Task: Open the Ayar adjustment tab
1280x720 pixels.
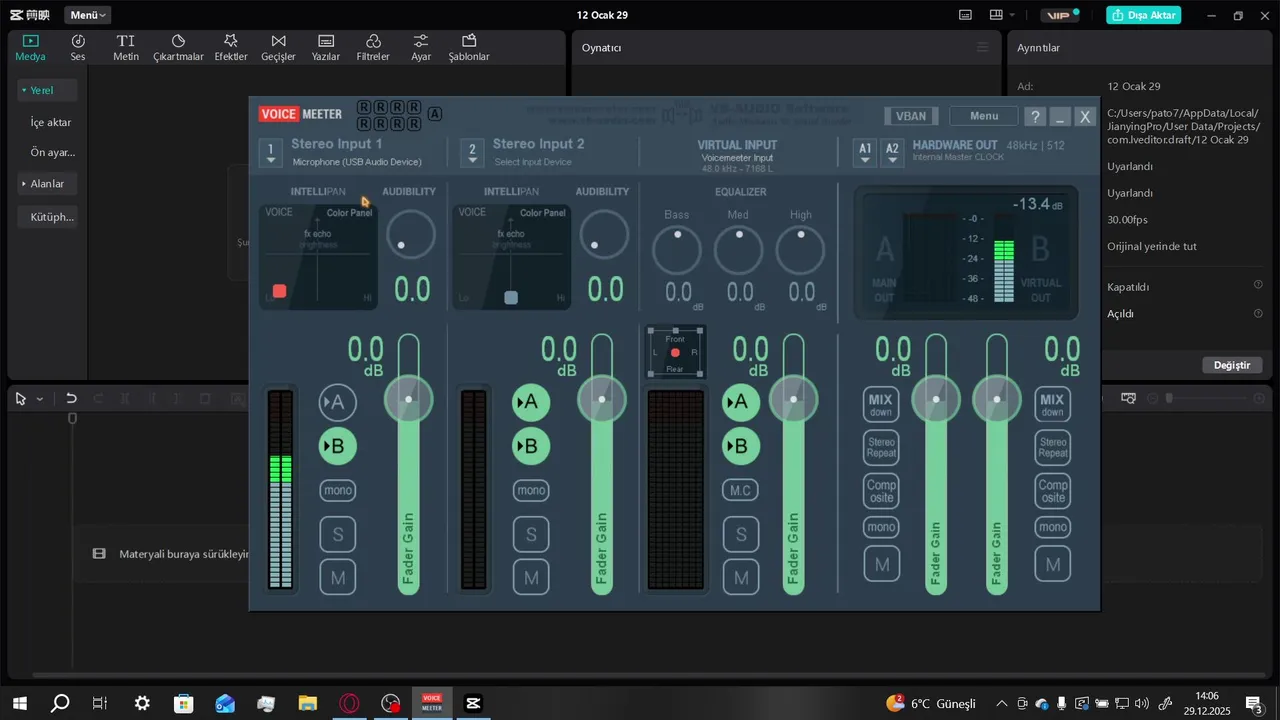Action: pos(421,47)
